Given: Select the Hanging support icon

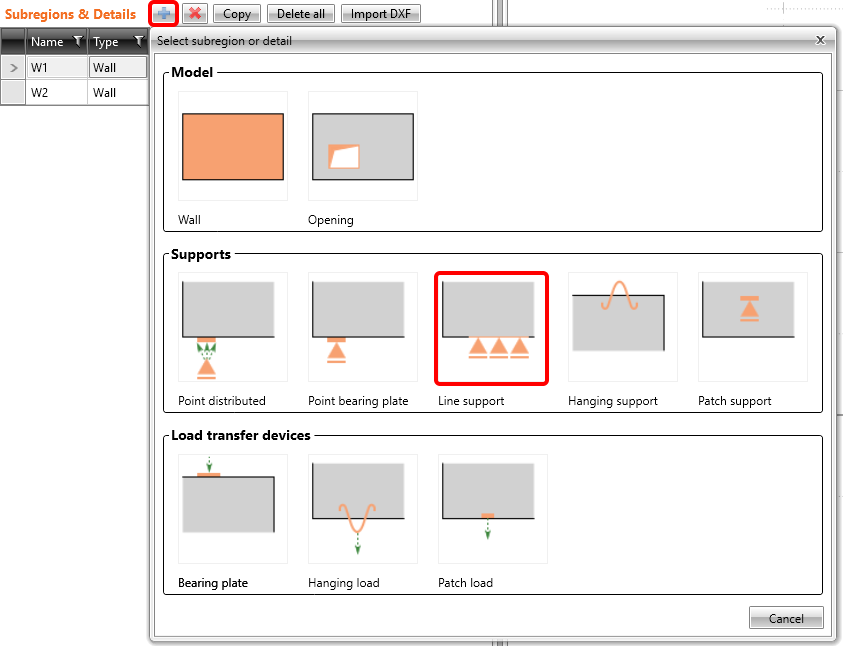Looking at the screenshot, I should pyautogui.click(x=622, y=327).
